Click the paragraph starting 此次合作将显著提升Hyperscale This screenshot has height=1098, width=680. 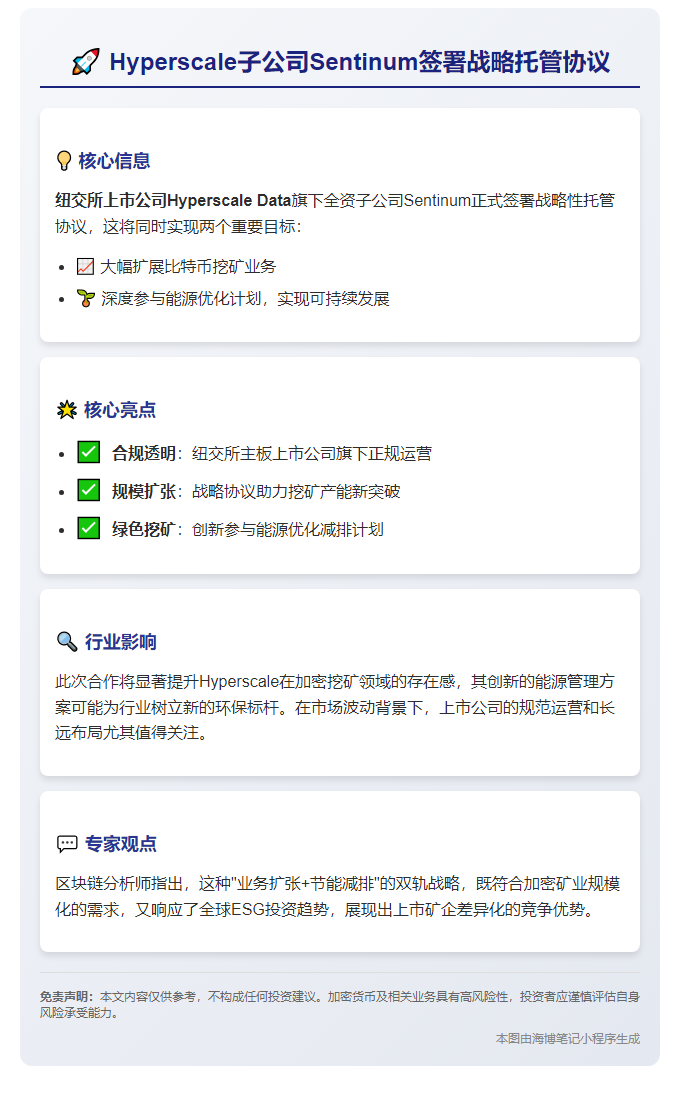(x=335, y=707)
